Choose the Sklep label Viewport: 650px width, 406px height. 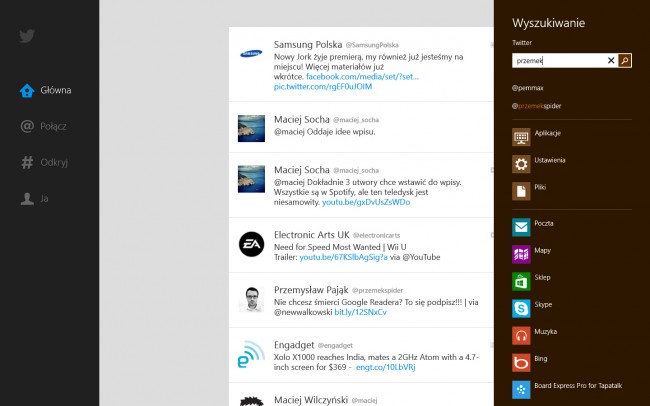click(x=542, y=277)
